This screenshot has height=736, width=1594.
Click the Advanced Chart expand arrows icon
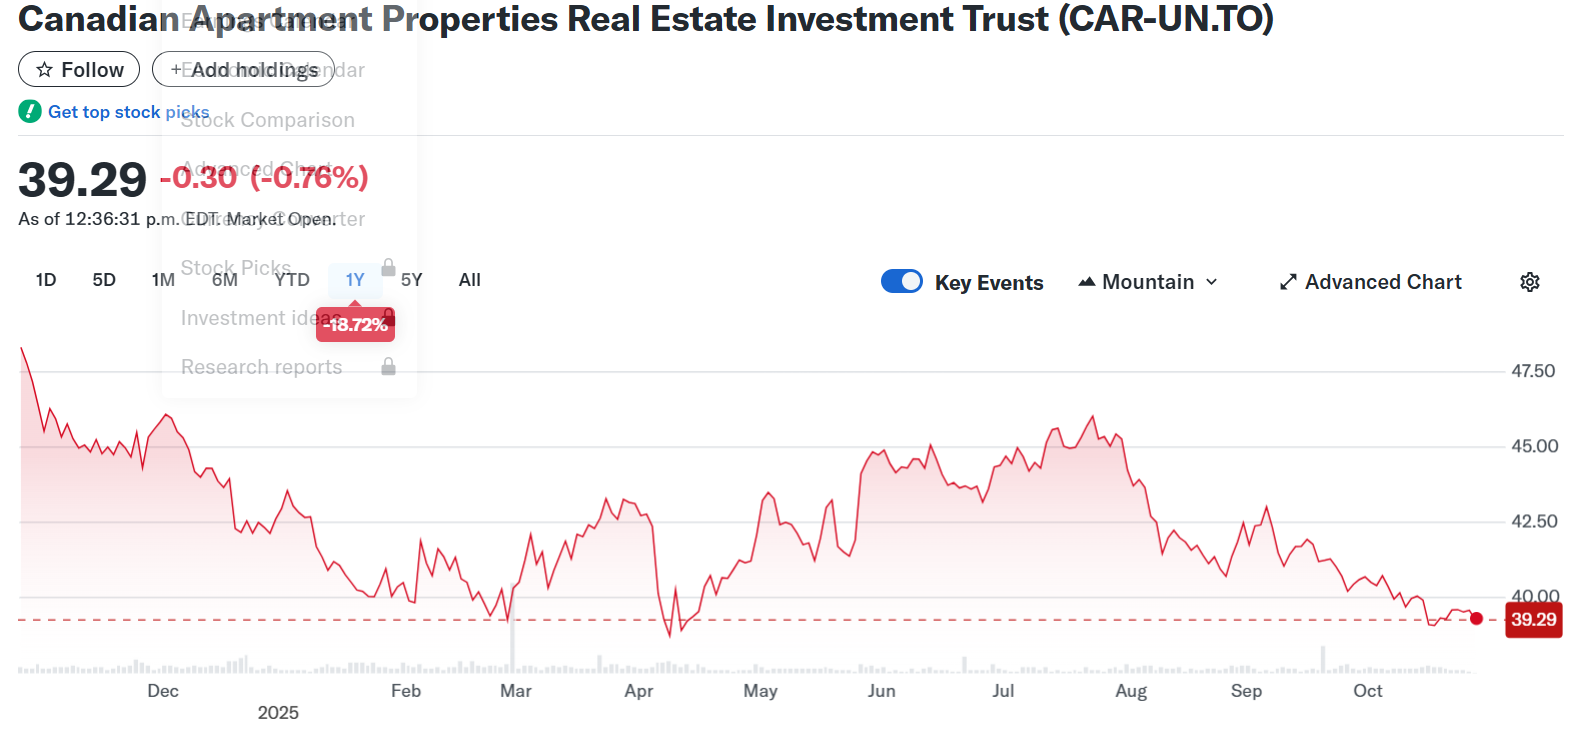pyautogui.click(x=1288, y=282)
